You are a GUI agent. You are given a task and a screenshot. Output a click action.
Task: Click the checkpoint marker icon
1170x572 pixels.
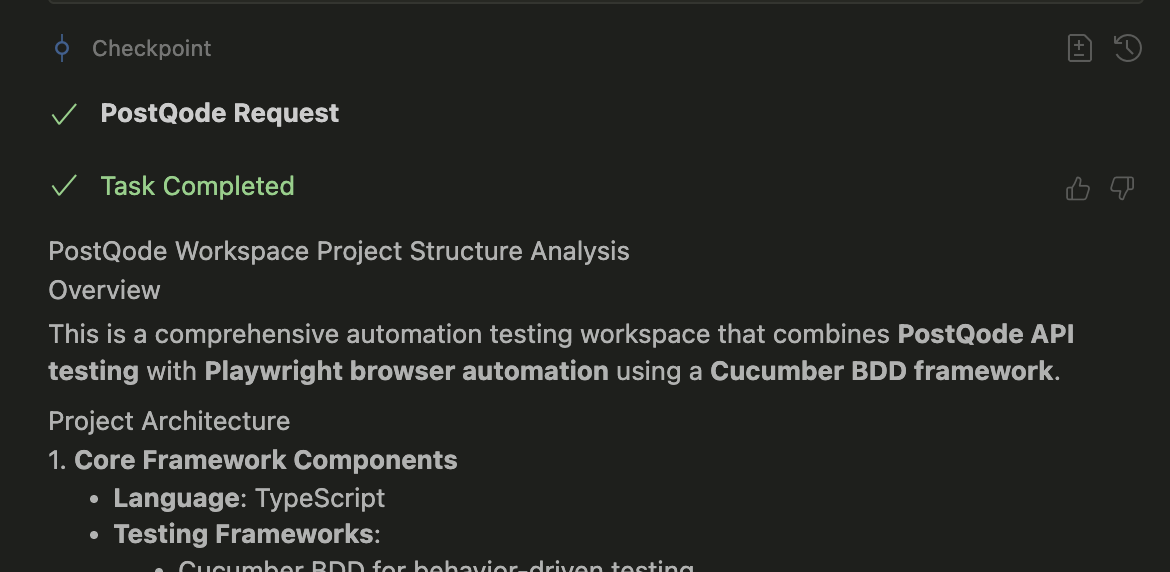[x=62, y=48]
